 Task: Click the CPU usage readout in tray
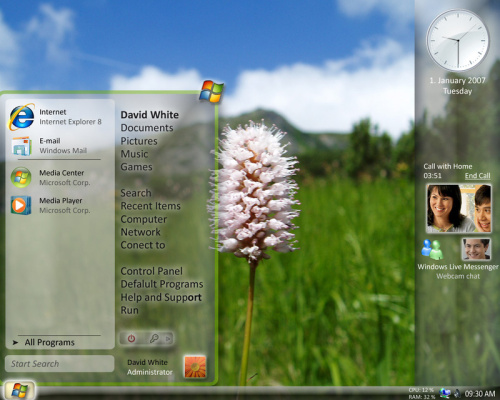click(x=422, y=390)
